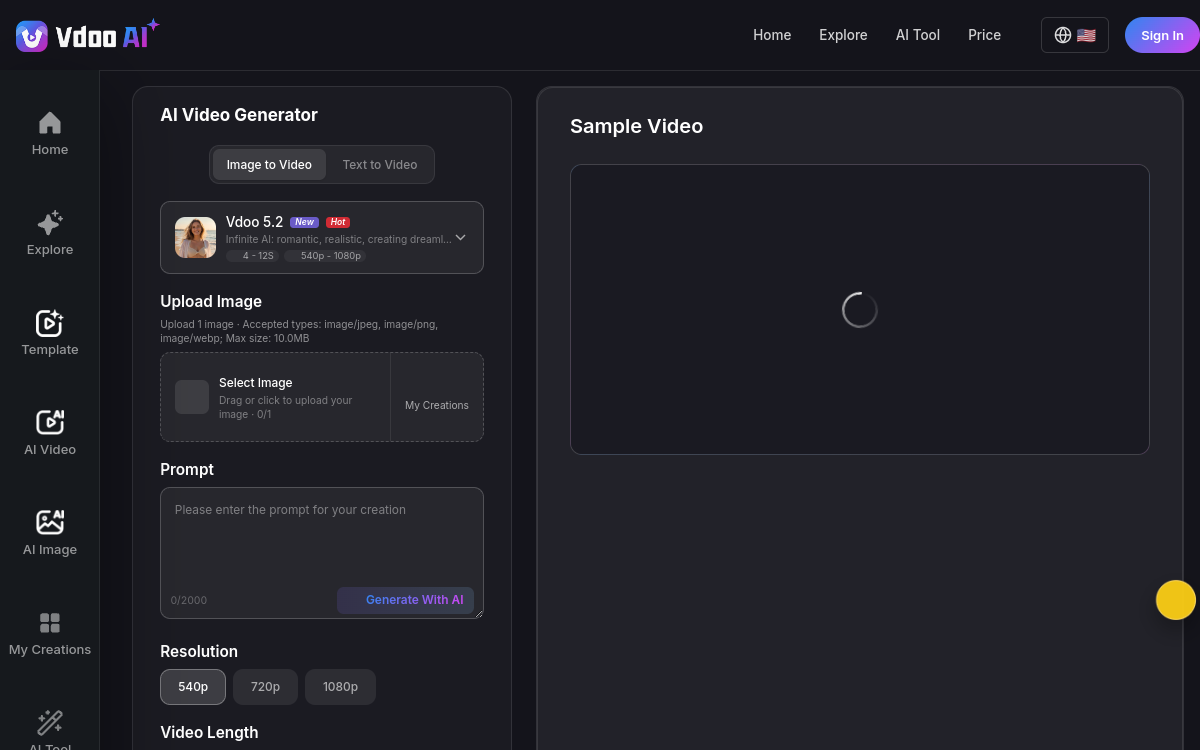1200x750 pixels.
Task: Open Price in top navigation
Action: [984, 35]
